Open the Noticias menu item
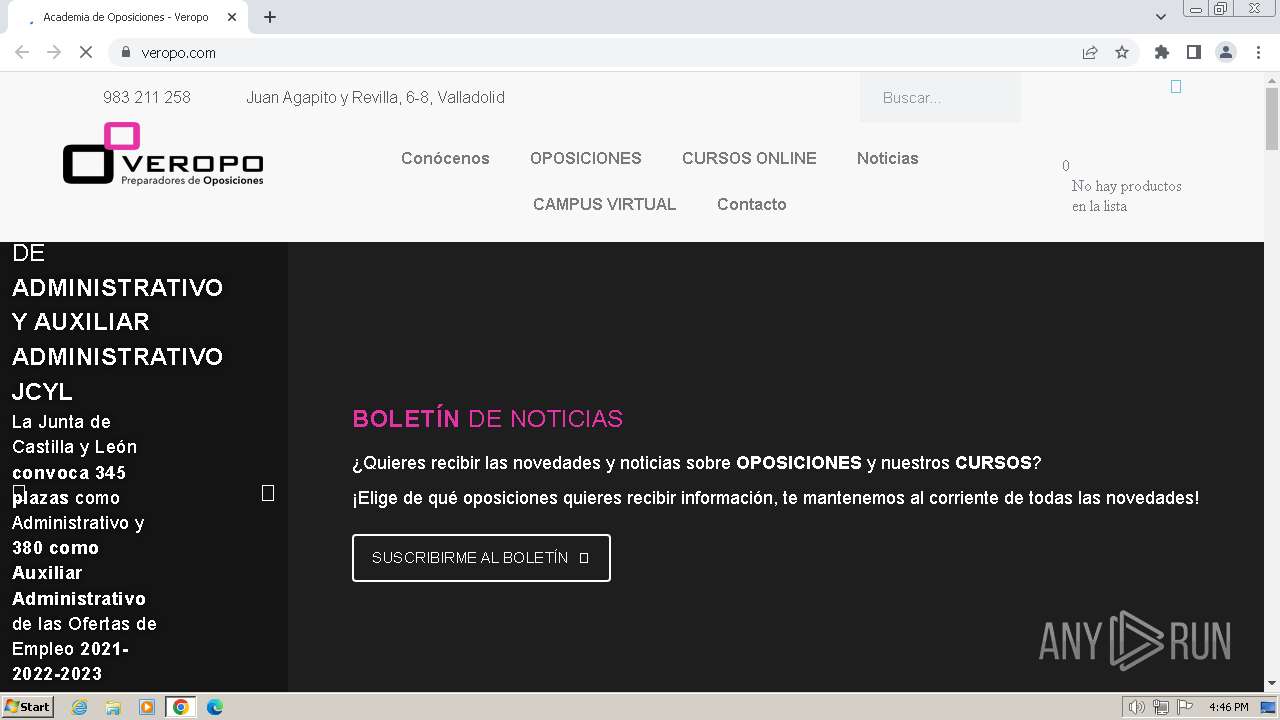This screenshot has height=720, width=1280. coord(887,158)
